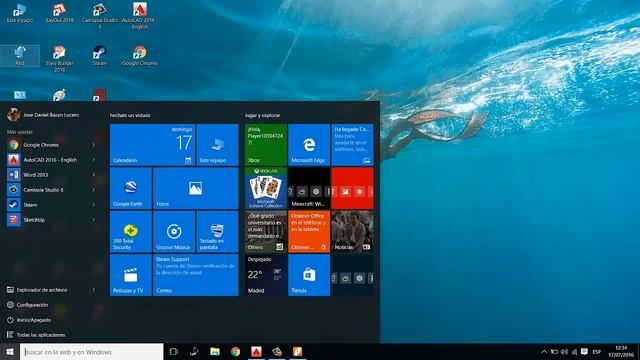
Task: Open the Calendario tile
Action: pyautogui.click(x=152, y=145)
